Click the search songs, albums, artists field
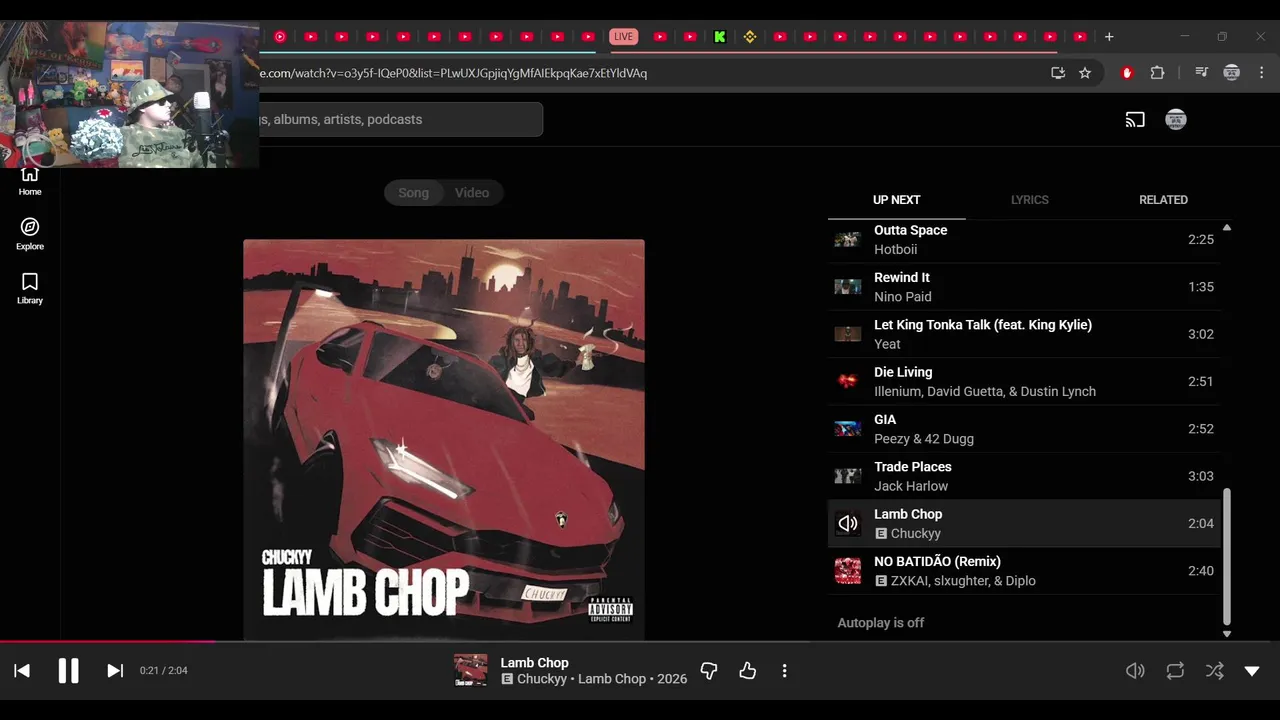The width and height of the screenshot is (1280, 720). [x=400, y=119]
